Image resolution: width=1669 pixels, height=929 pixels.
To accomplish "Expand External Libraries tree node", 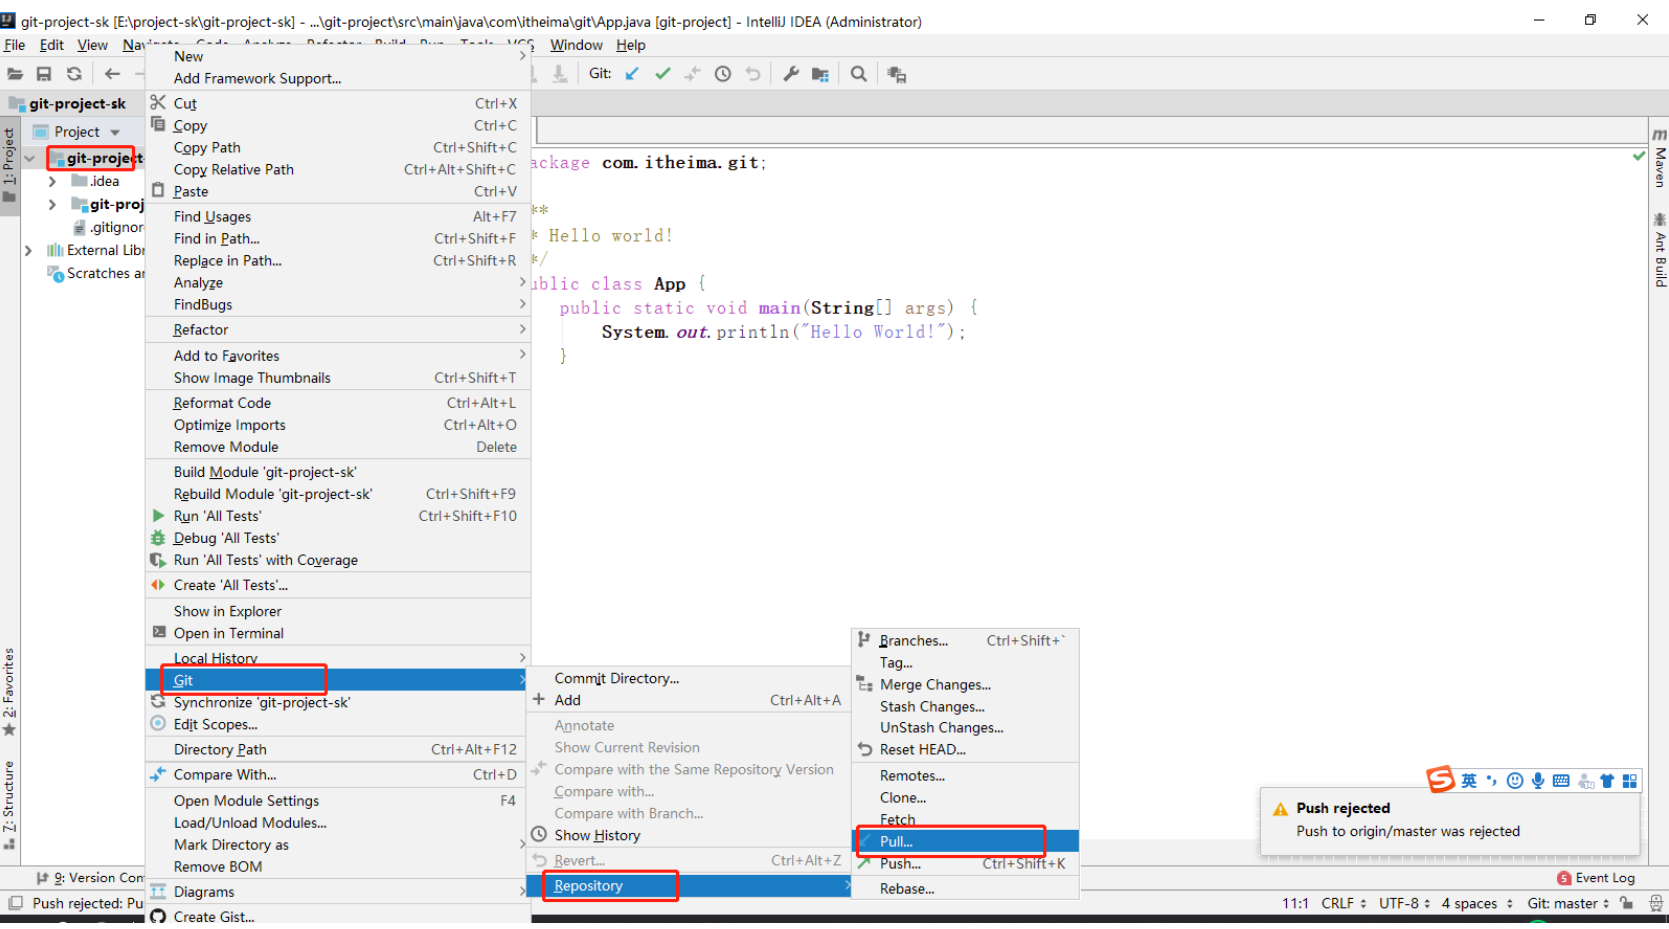I will point(28,250).
